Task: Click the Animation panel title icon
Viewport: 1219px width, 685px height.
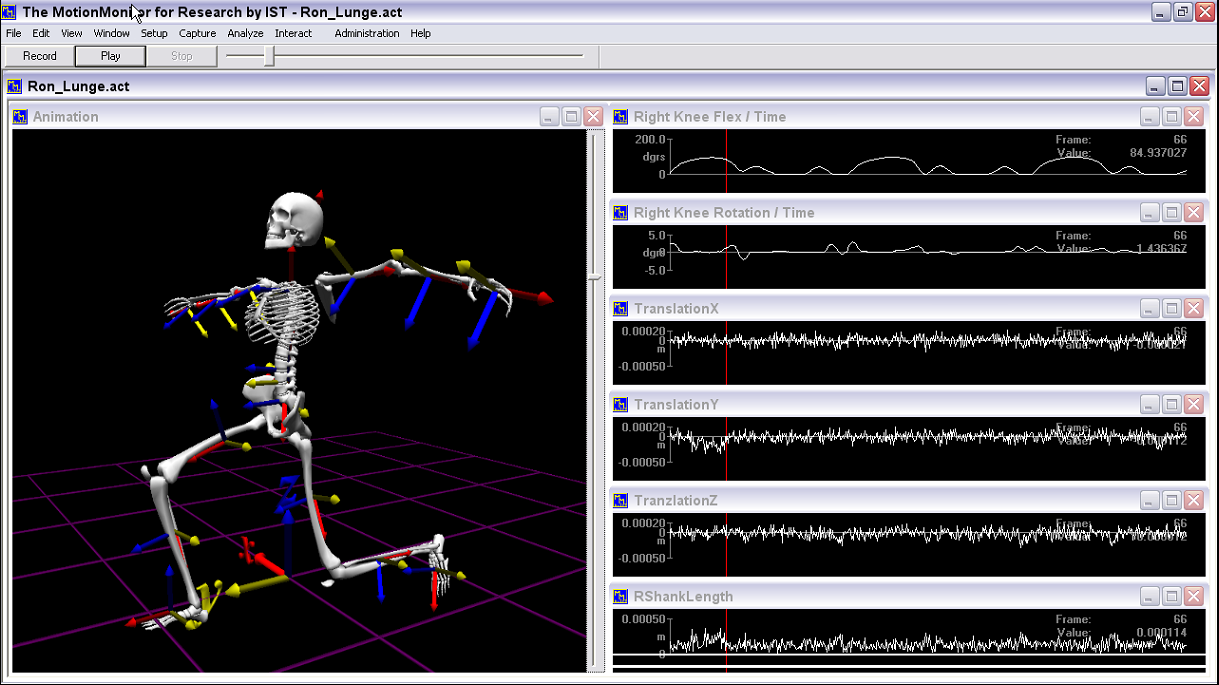Action: (x=20, y=117)
